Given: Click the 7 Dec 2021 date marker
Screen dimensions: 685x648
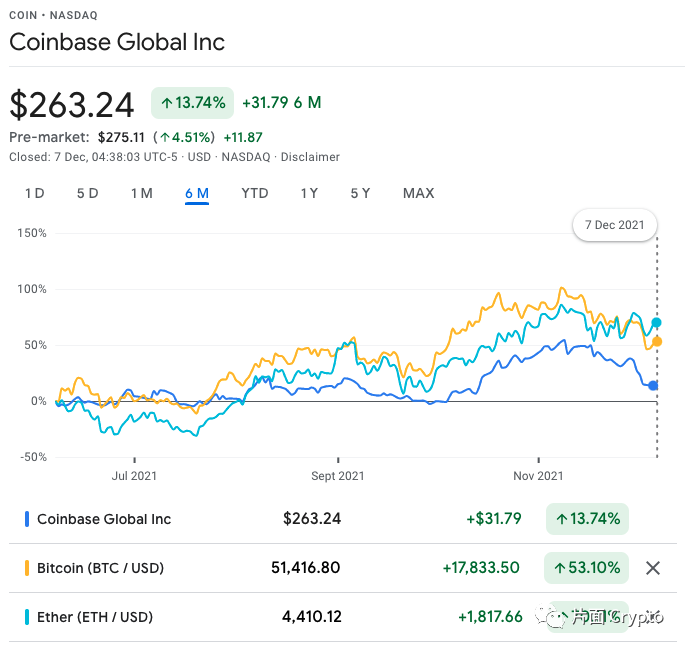Looking at the screenshot, I should (614, 224).
